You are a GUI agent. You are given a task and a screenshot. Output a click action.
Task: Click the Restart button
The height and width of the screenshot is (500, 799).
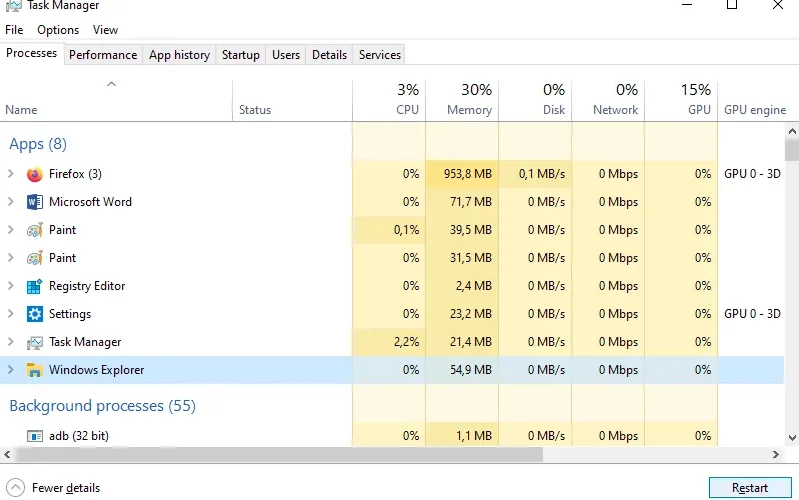750,488
